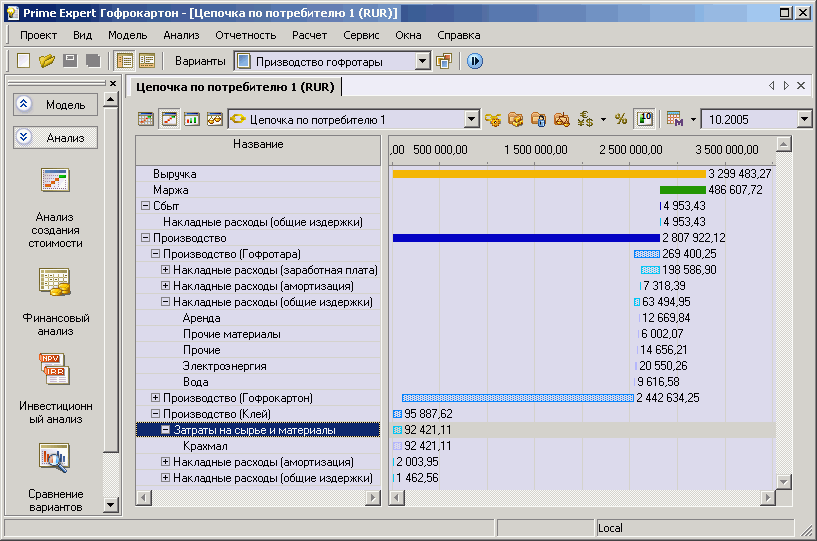The image size is (817, 541).
Task: Open the Модель menu
Action: (128, 35)
